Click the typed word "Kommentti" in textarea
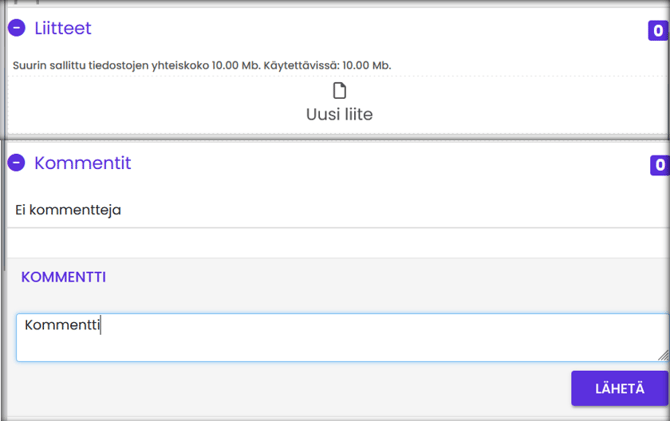Screen dimensions: 670x421 [x=62, y=325]
